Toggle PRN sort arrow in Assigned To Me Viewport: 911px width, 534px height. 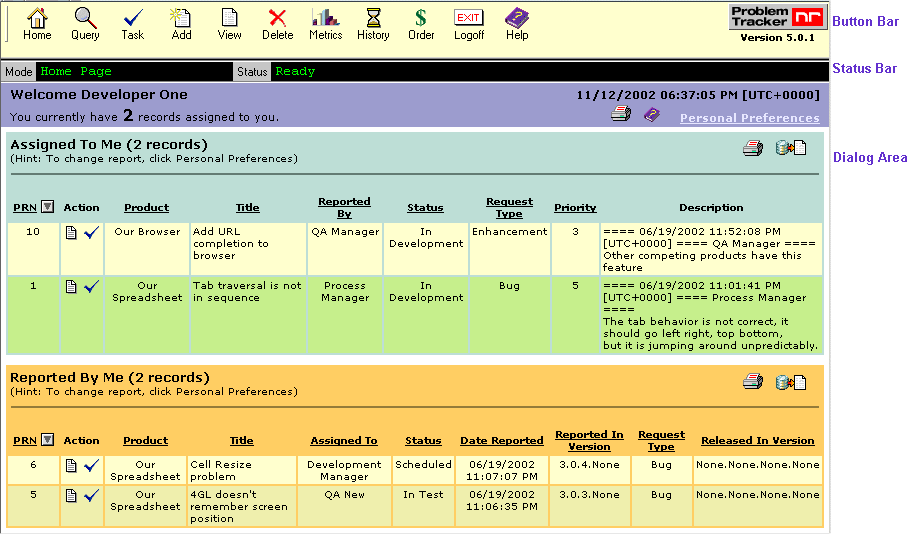click(x=47, y=208)
